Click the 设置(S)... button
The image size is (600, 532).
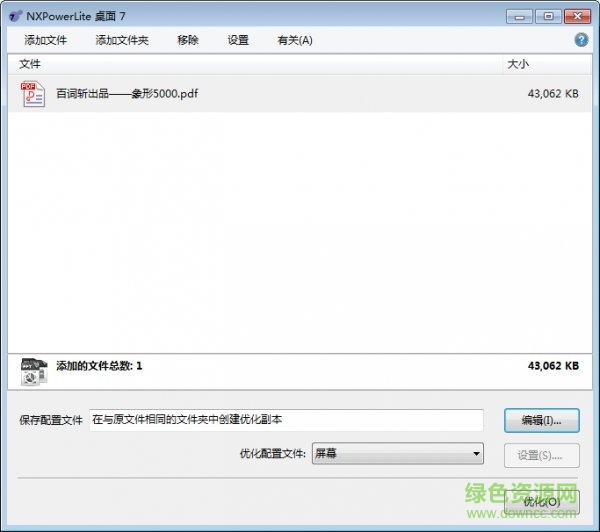pyautogui.click(x=541, y=455)
